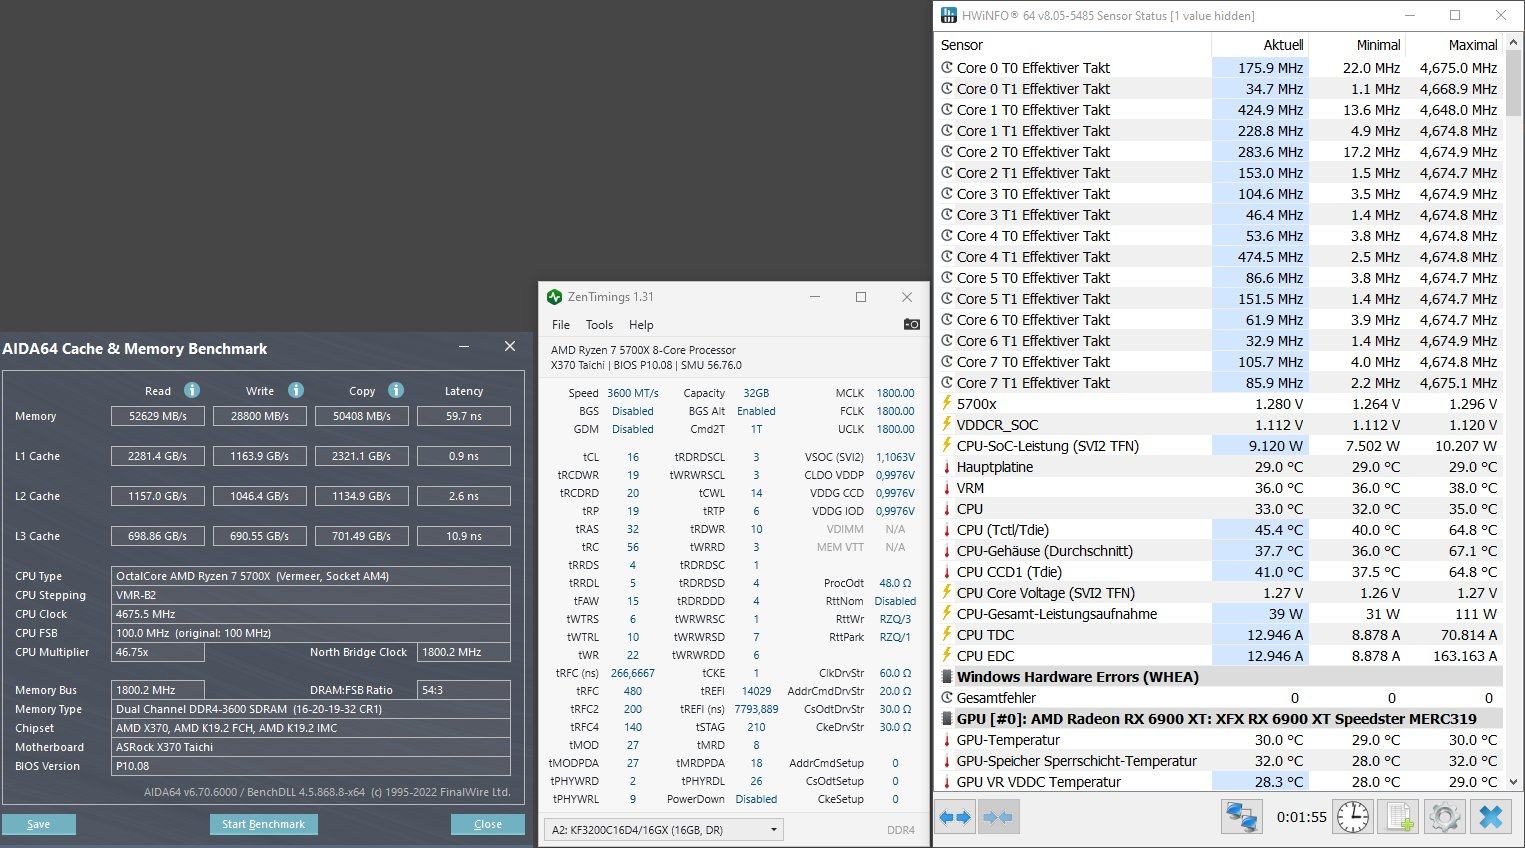Click the L3 Cache Copy value 701.49 GB/s
Screen dimensions: 1525x848
click(362, 536)
